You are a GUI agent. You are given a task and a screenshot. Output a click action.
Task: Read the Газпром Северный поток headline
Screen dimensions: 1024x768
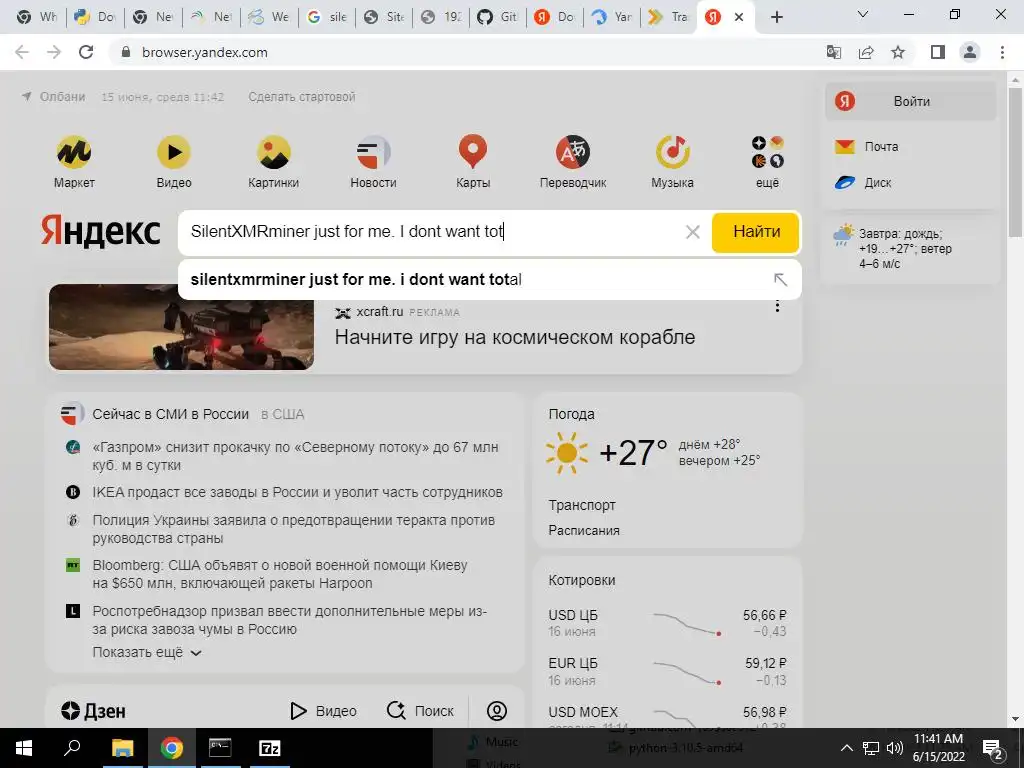click(x=295, y=456)
